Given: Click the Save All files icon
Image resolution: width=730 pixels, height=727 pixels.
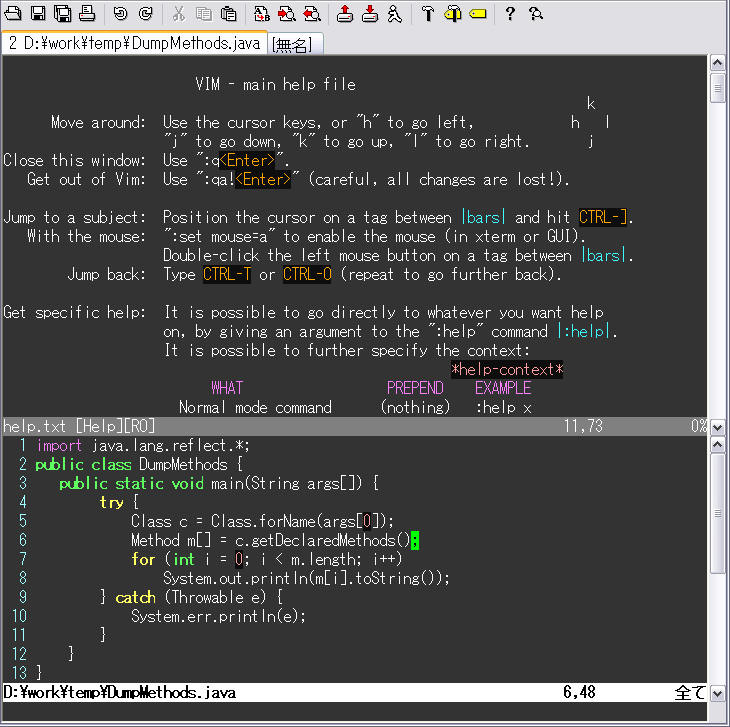Looking at the screenshot, I should tap(62, 13).
